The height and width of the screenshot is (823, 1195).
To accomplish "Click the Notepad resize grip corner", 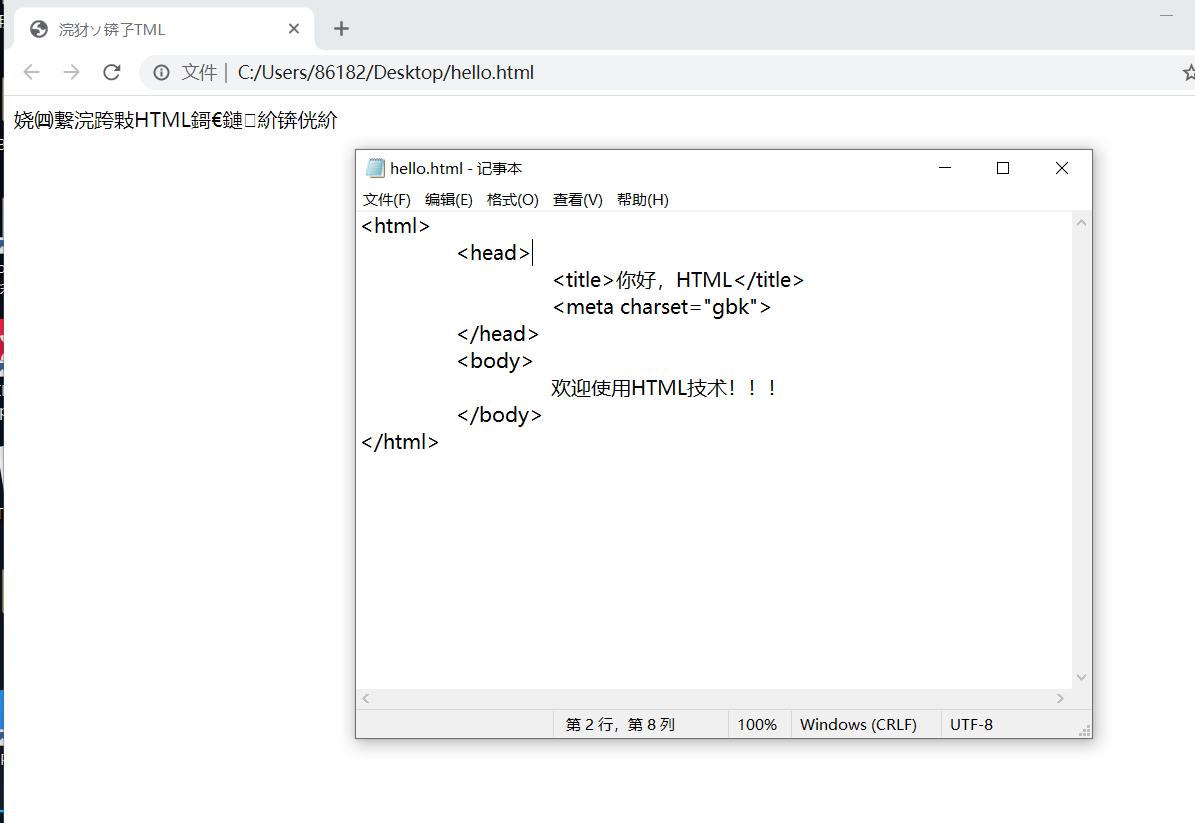I will coord(1084,731).
